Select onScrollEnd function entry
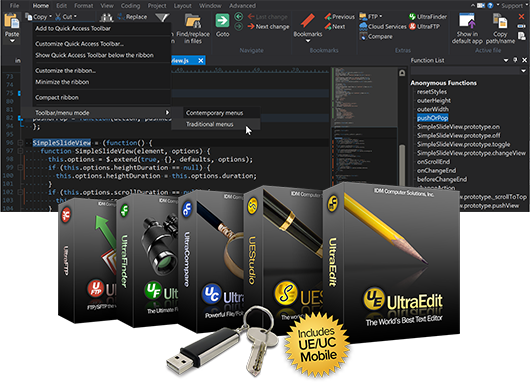530x382 pixels. point(433,162)
